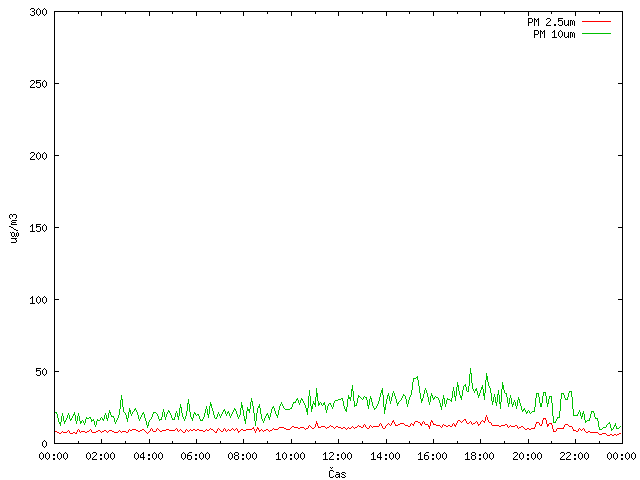Click the y-axis value 200
Image resolution: width=640 pixels, height=480 pixels.
(38, 156)
